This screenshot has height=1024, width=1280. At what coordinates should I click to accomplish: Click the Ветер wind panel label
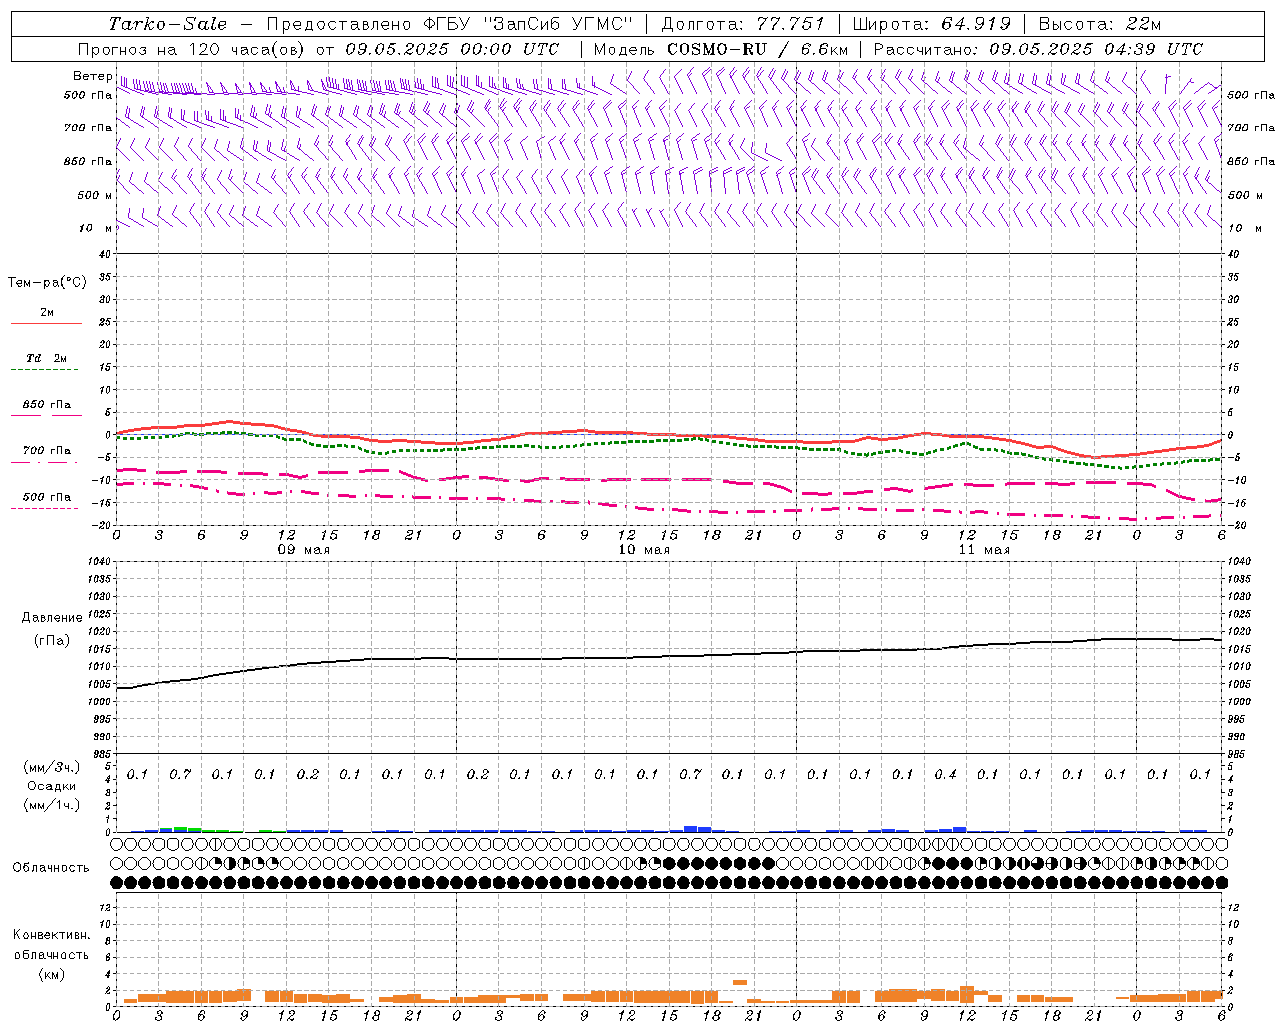click(x=92, y=76)
